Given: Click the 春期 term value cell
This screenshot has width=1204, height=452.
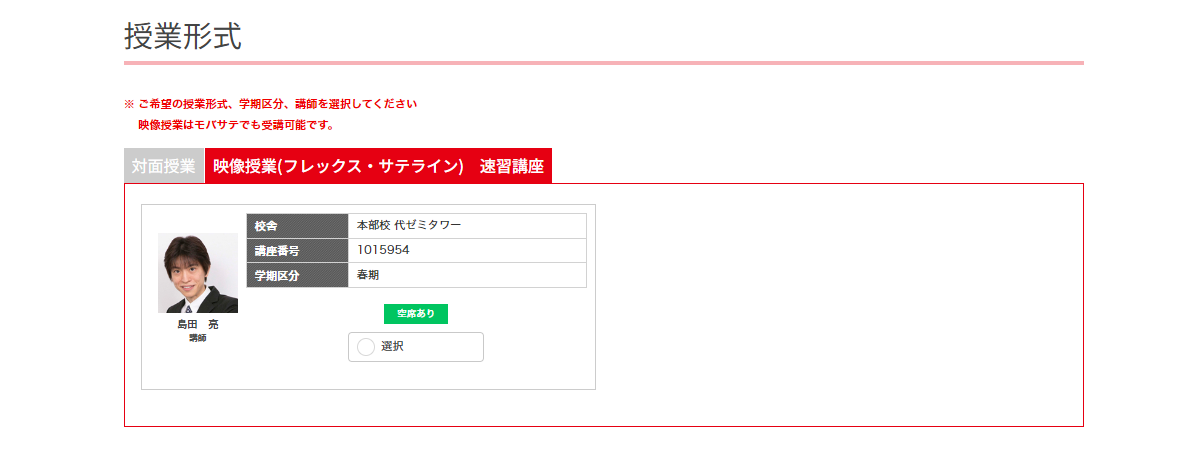Looking at the screenshot, I should 467,275.
